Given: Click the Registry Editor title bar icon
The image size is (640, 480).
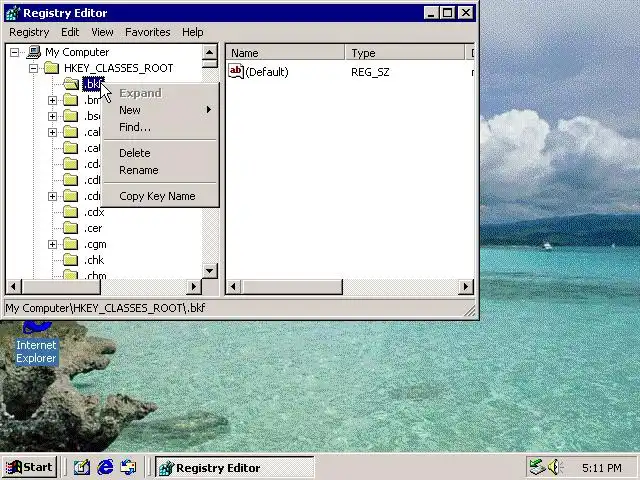Looking at the screenshot, I should (x=13, y=13).
